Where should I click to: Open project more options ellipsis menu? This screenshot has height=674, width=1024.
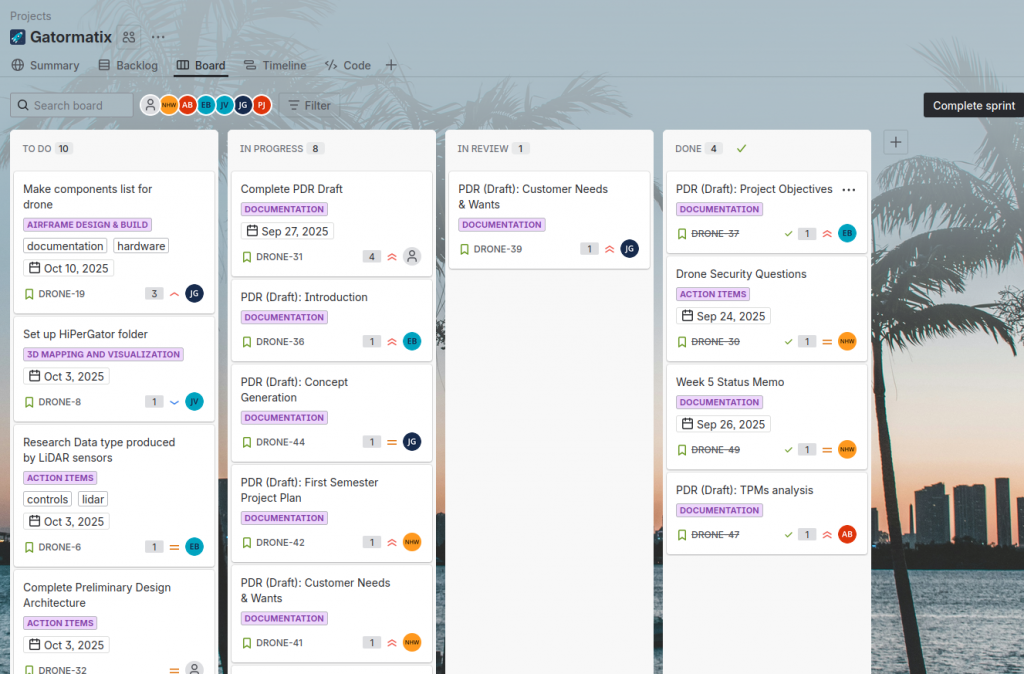[x=158, y=37]
